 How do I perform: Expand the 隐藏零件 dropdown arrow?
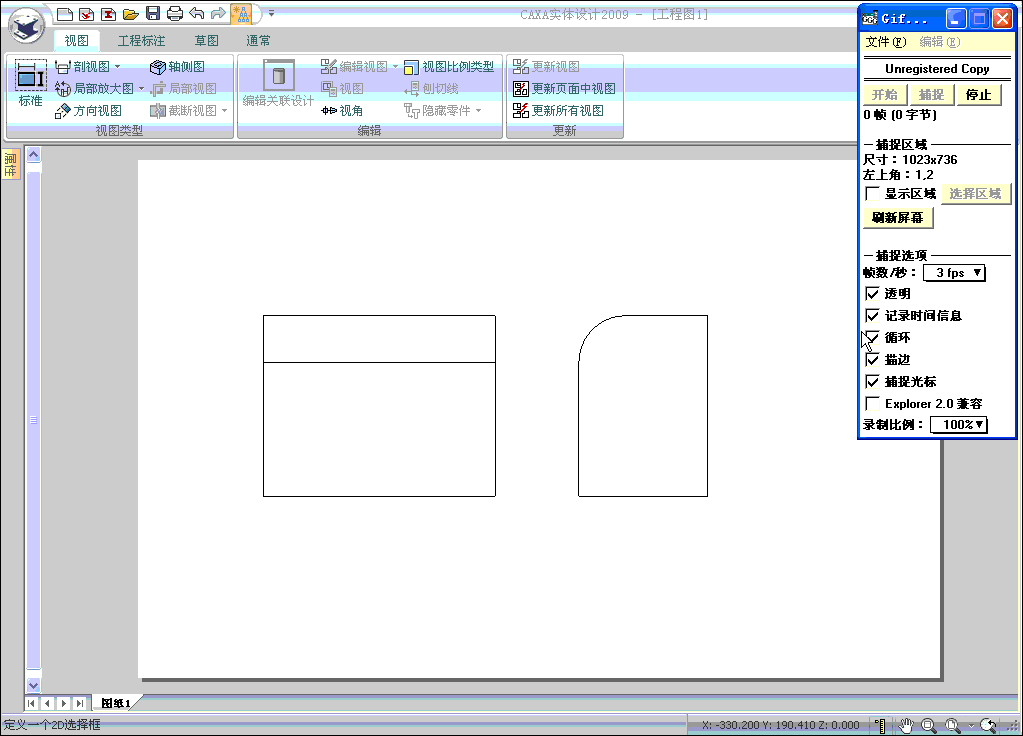(478, 110)
